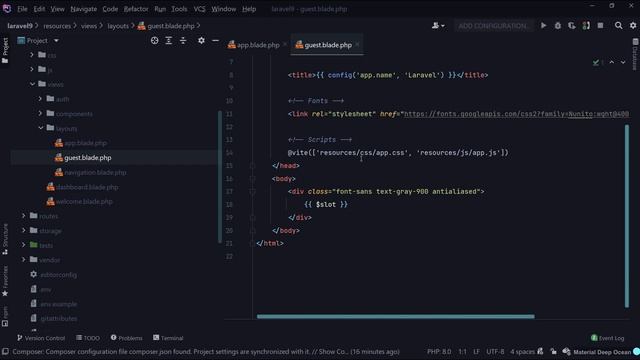This screenshot has height=360, width=640.
Task: Click the teal theme color circle in status bar
Action: click(x=636, y=352)
